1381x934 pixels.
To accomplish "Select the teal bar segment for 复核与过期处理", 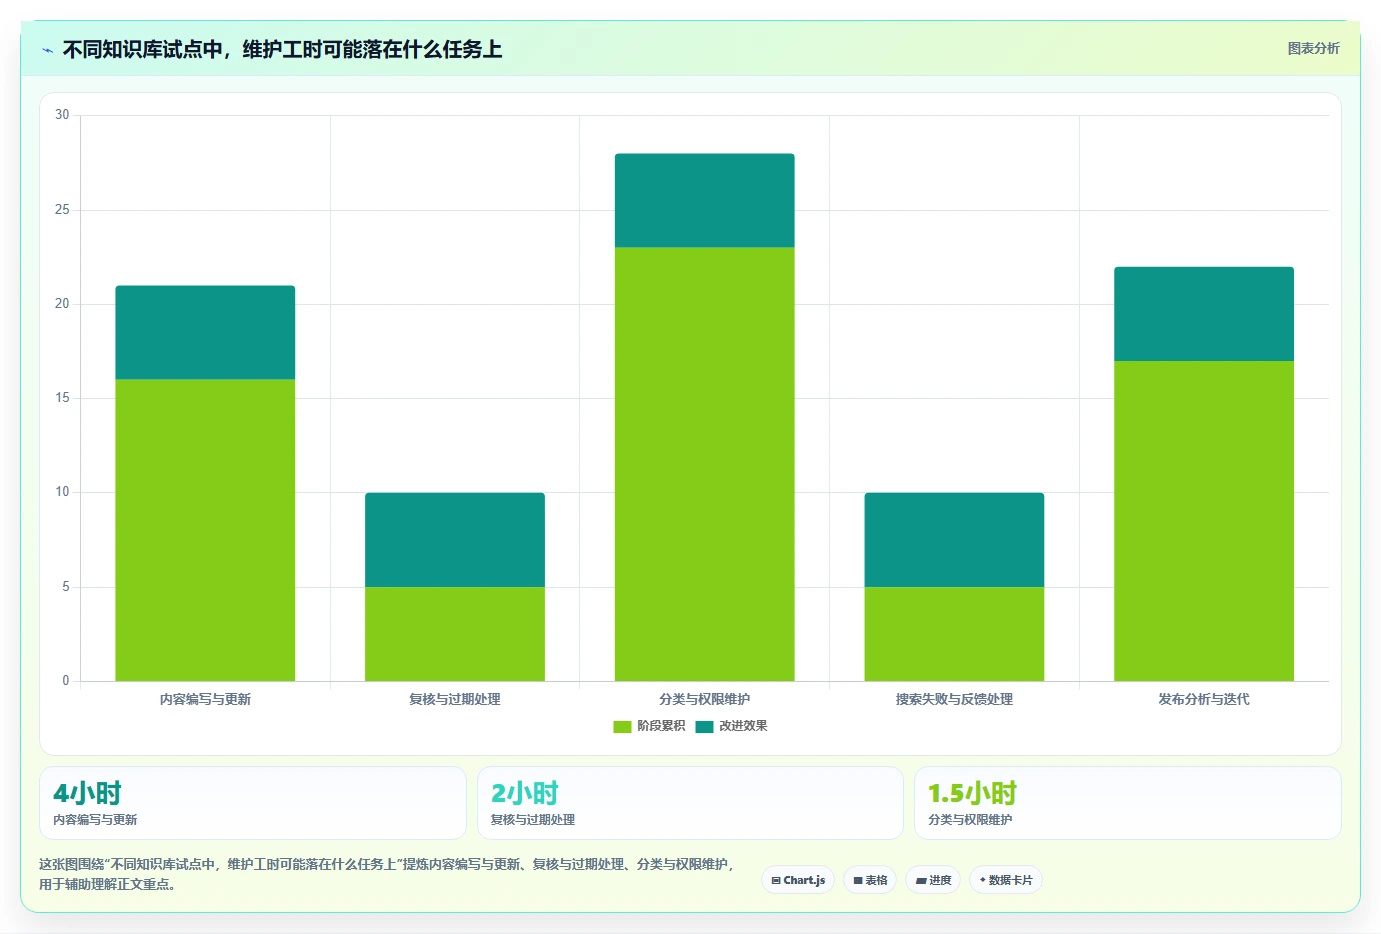I will coord(455,539).
